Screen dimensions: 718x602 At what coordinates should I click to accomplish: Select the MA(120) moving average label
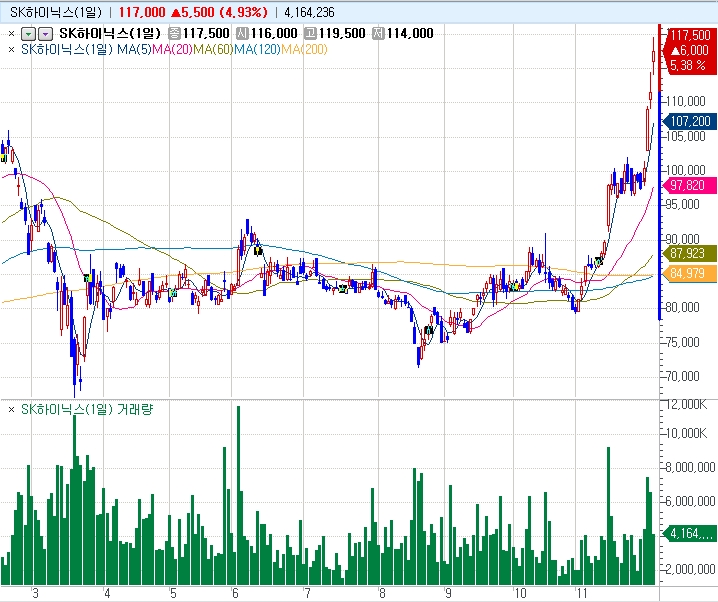pos(257,48)
